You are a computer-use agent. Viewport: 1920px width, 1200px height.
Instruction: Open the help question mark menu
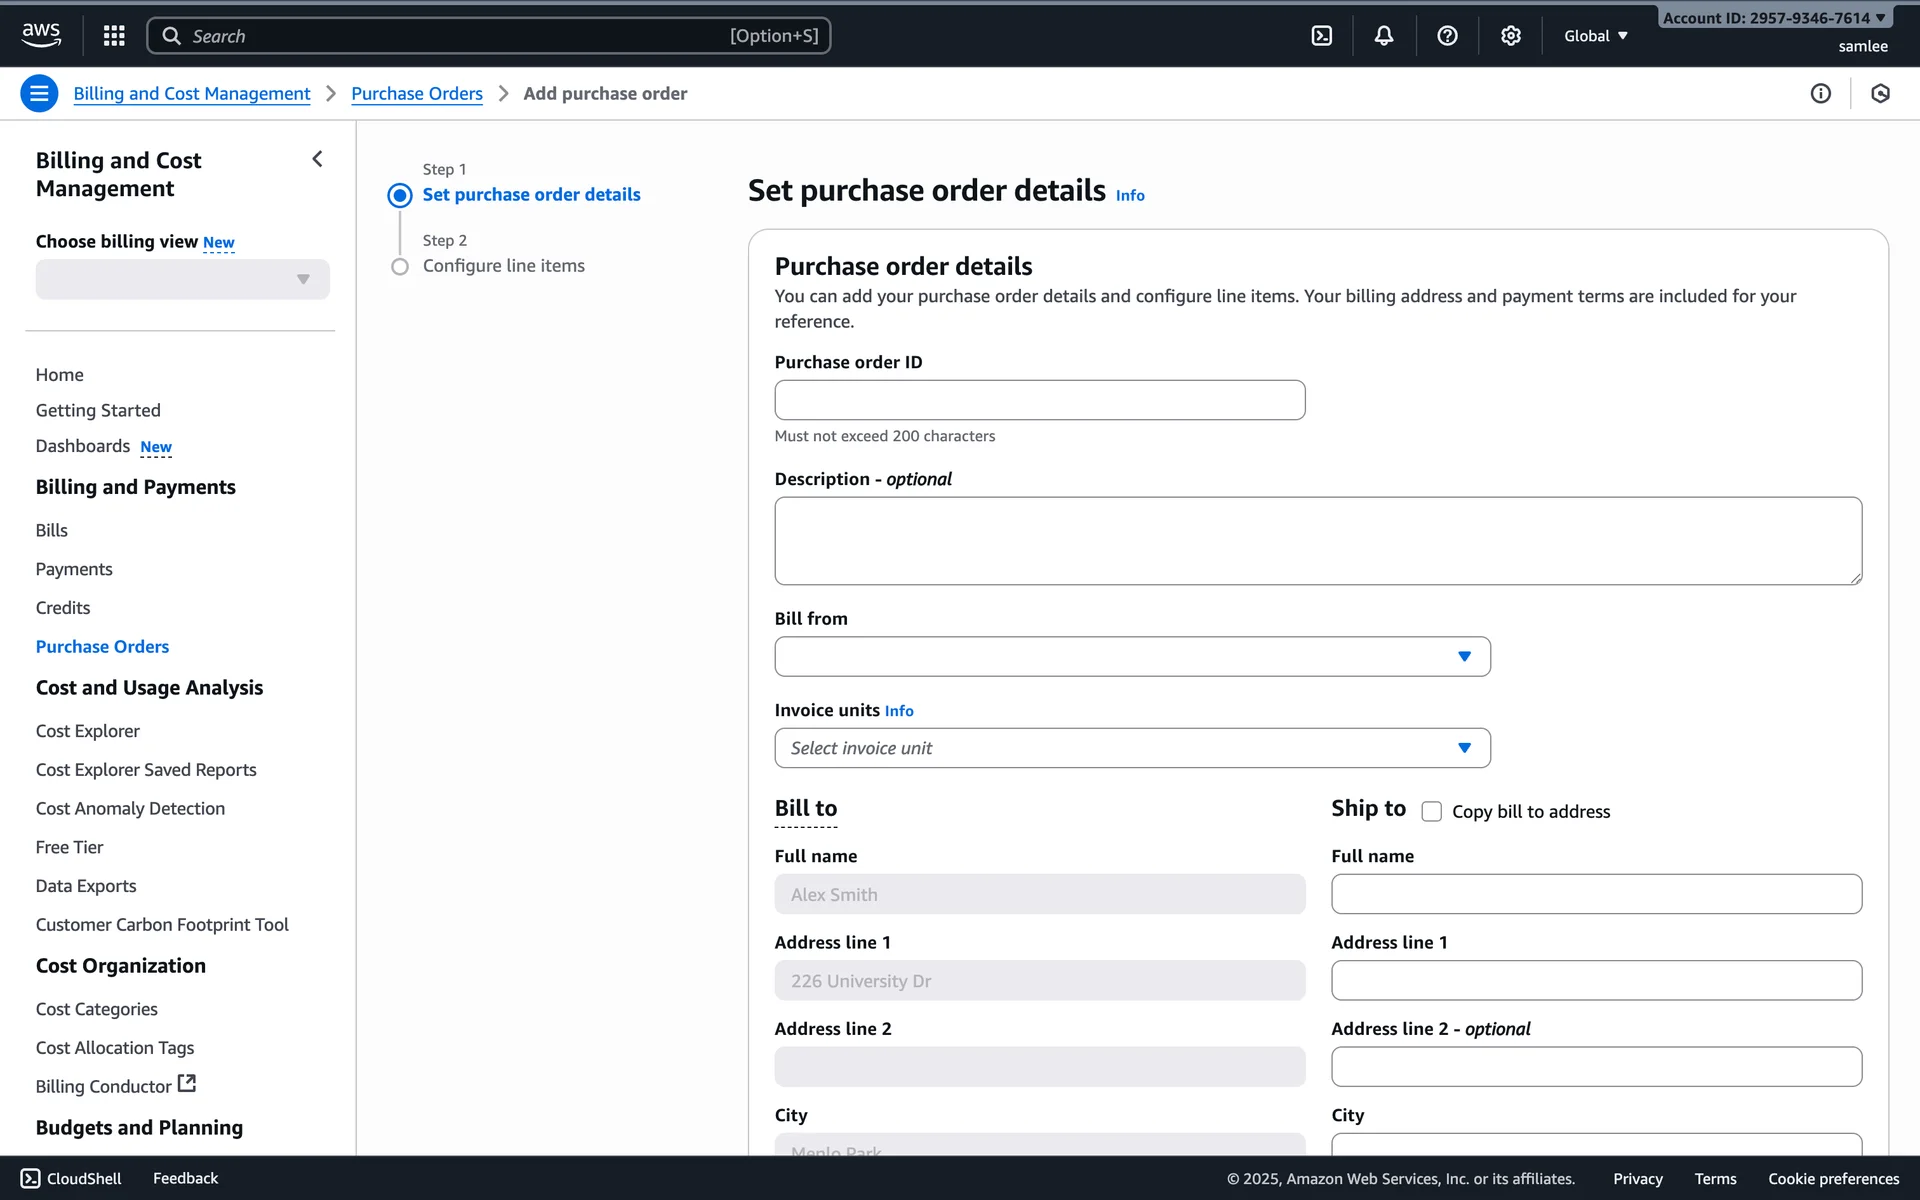pos(1446,36)
